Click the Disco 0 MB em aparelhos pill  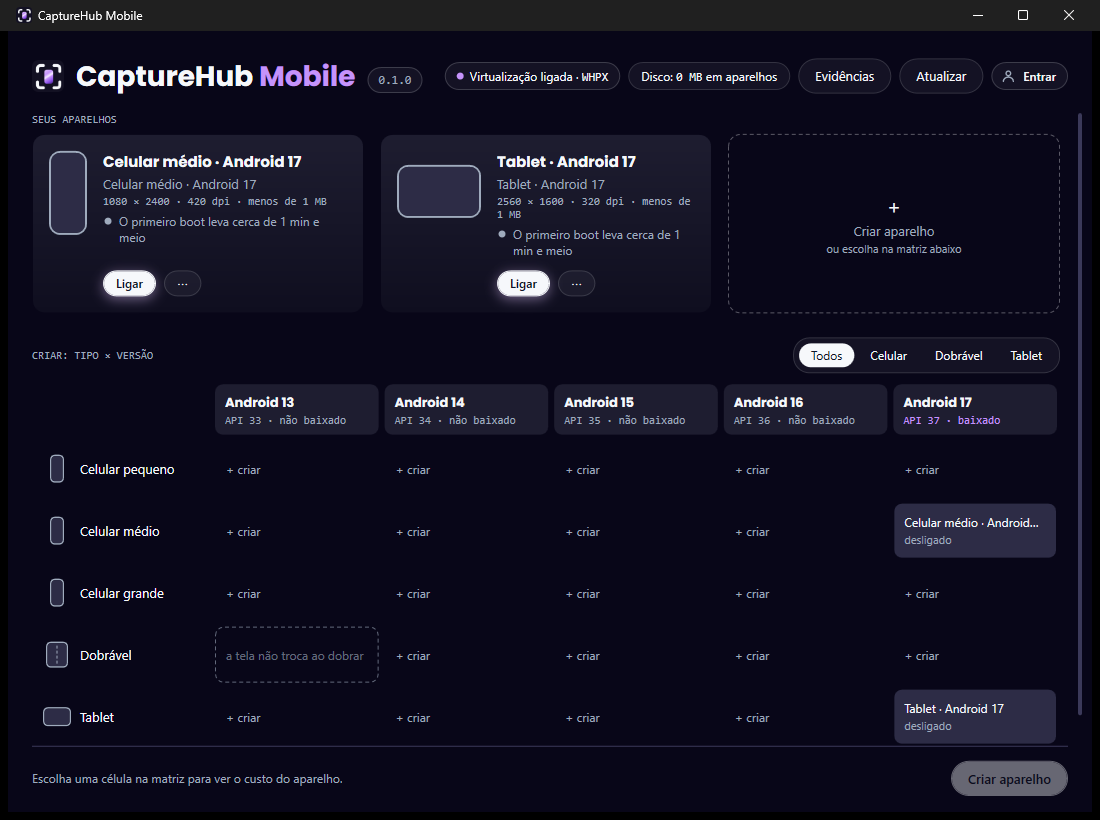pos(709,76)
